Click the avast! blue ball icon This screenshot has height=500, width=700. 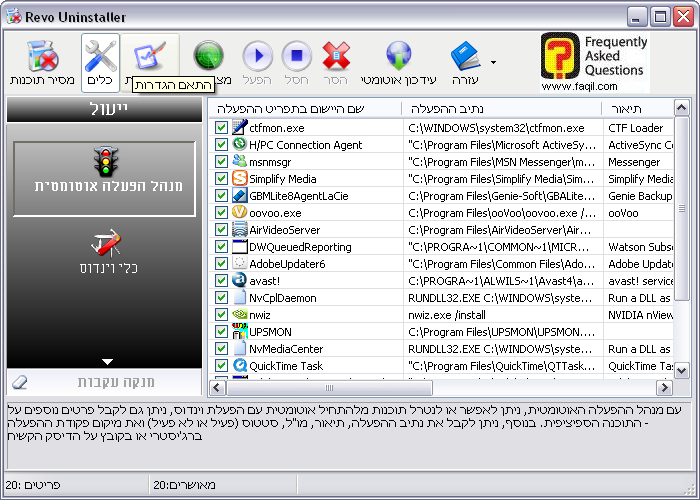click(x=240, y=280)
